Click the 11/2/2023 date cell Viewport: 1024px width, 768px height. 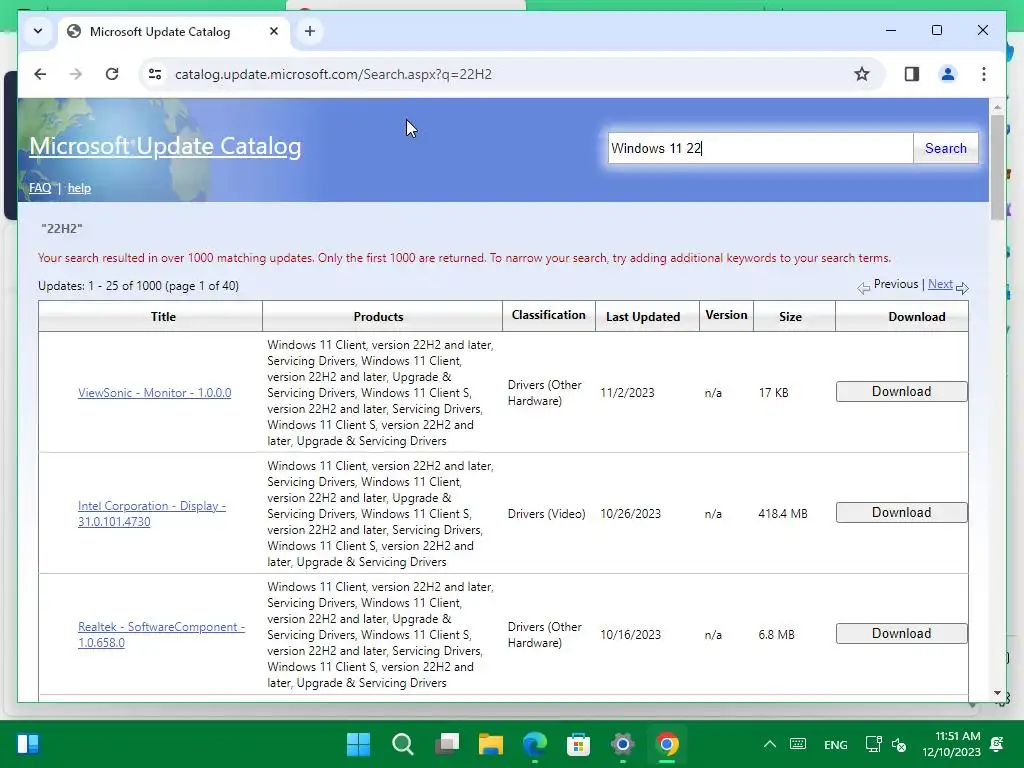627,393
